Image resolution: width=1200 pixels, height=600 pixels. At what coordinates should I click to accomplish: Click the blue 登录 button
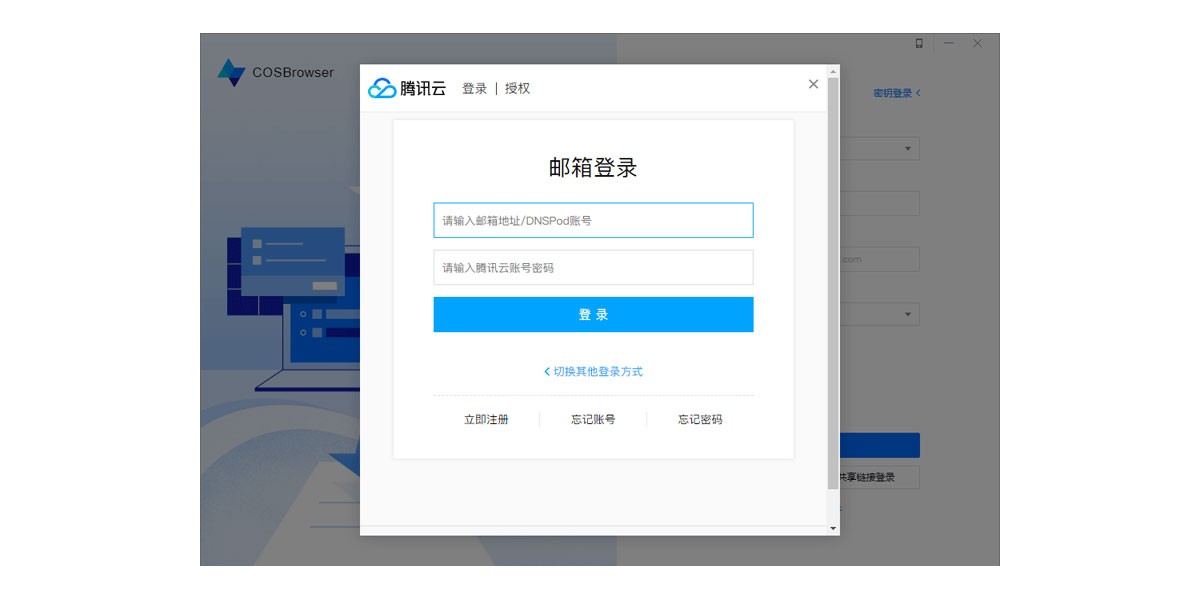(x=593, y=314)
